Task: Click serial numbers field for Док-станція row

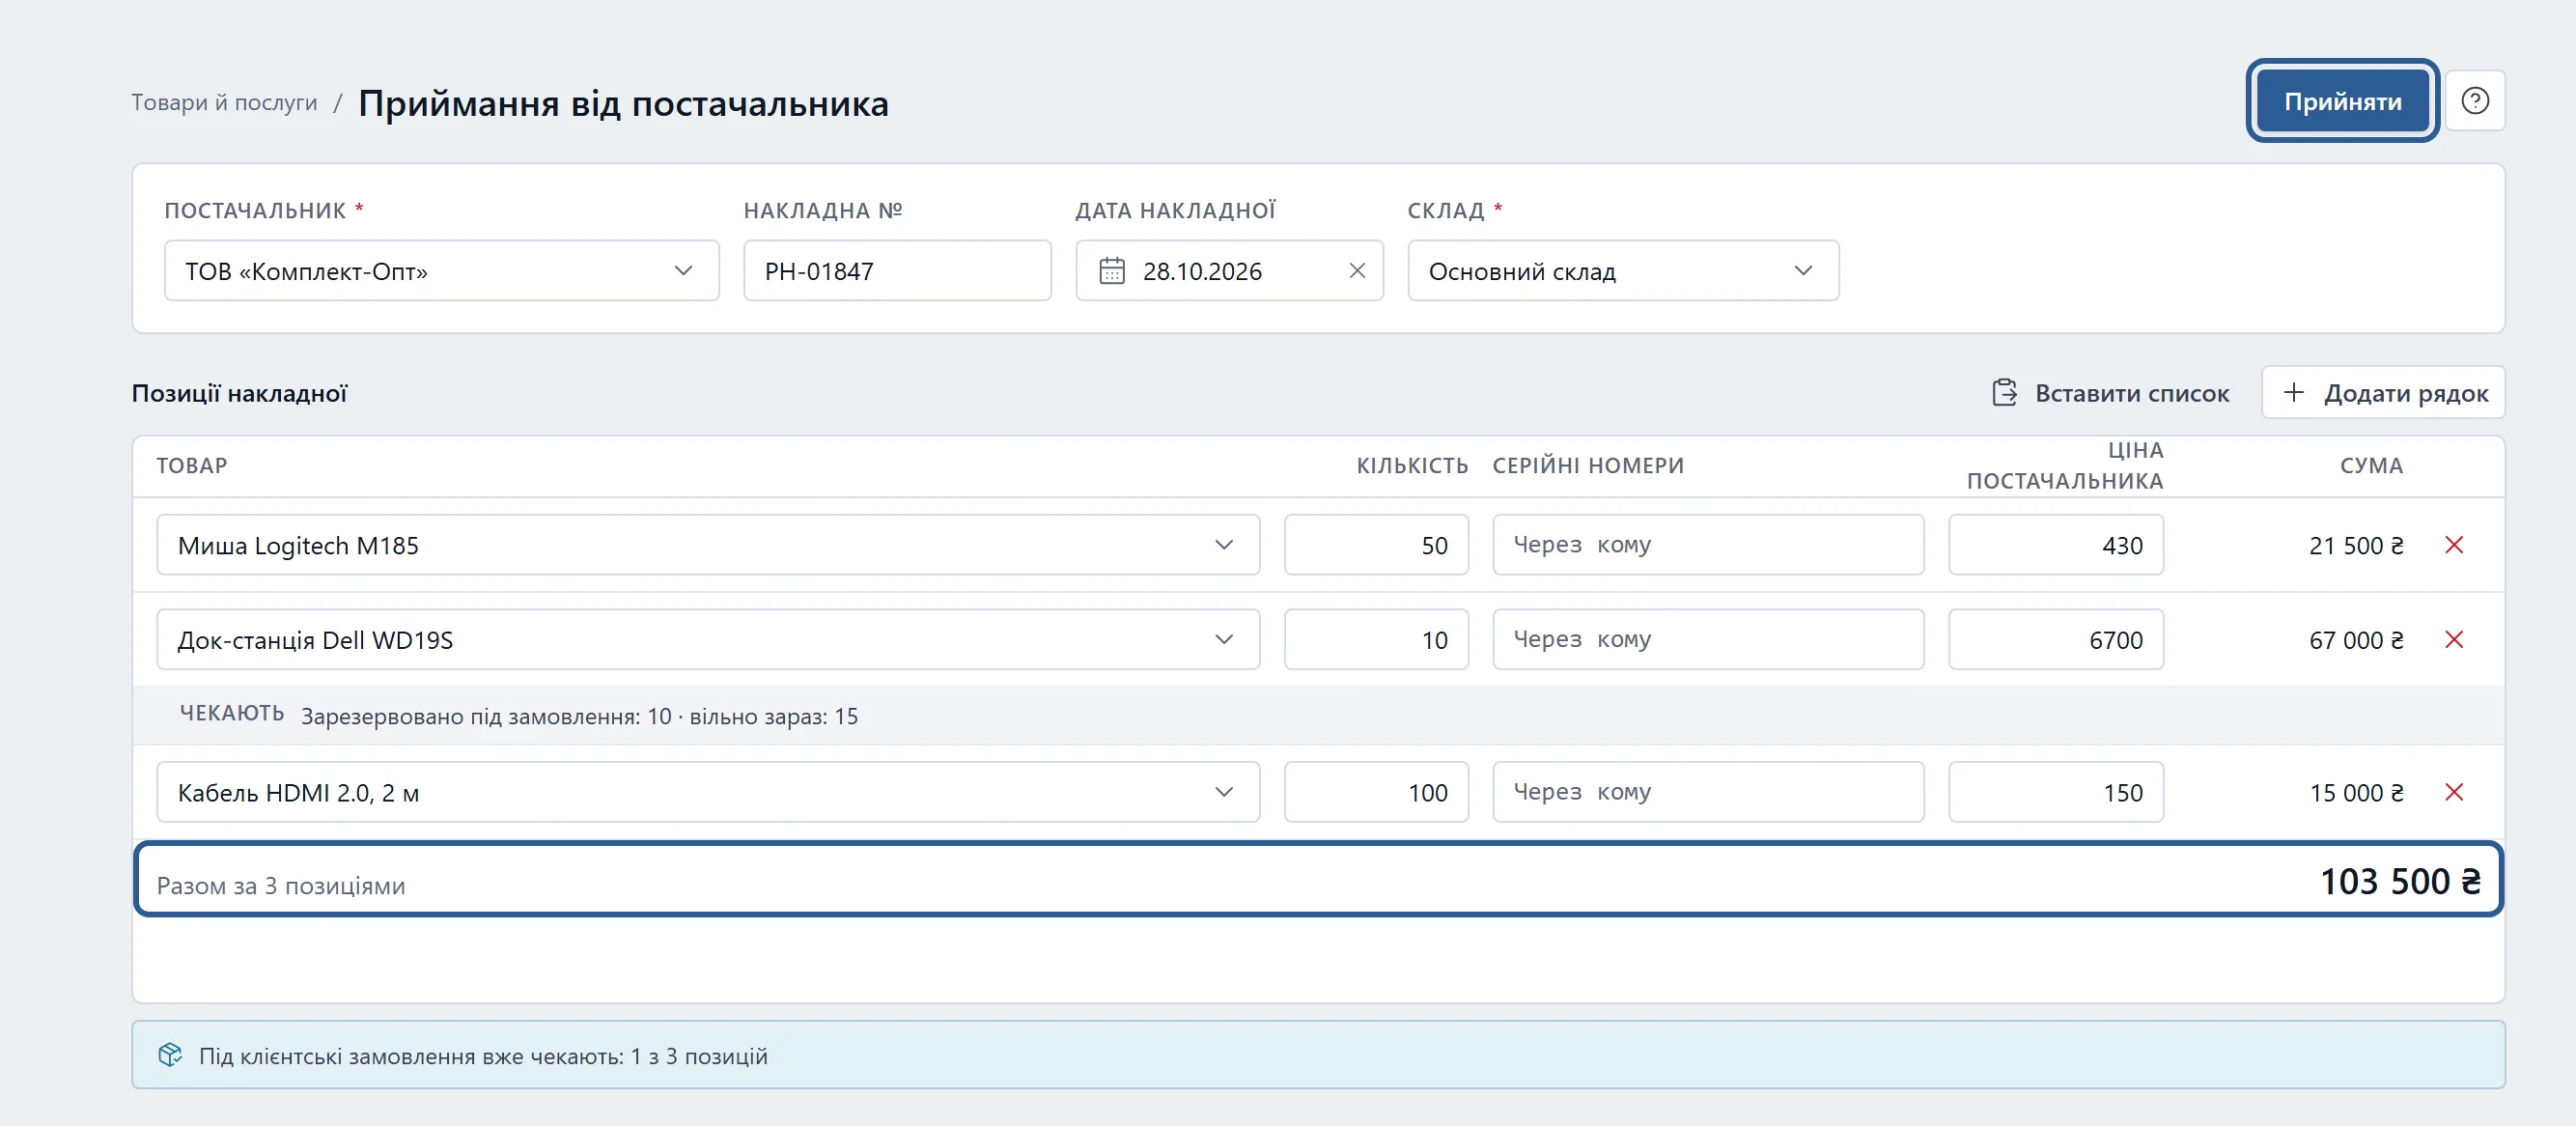Action: 1708,640
